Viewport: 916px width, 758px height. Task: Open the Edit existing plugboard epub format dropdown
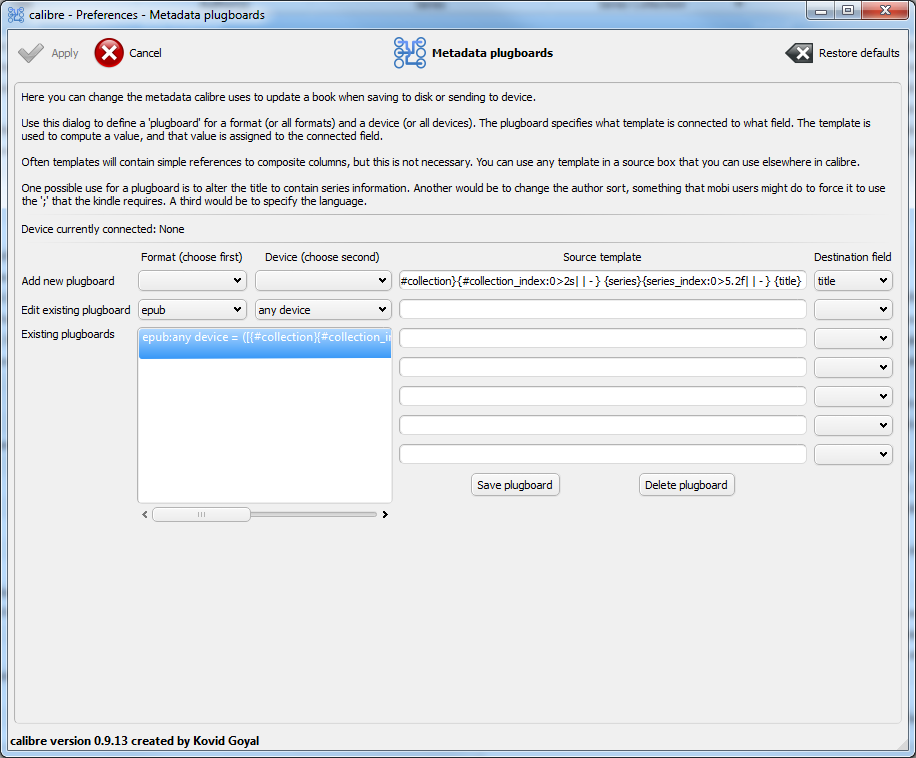click(192, 310)
